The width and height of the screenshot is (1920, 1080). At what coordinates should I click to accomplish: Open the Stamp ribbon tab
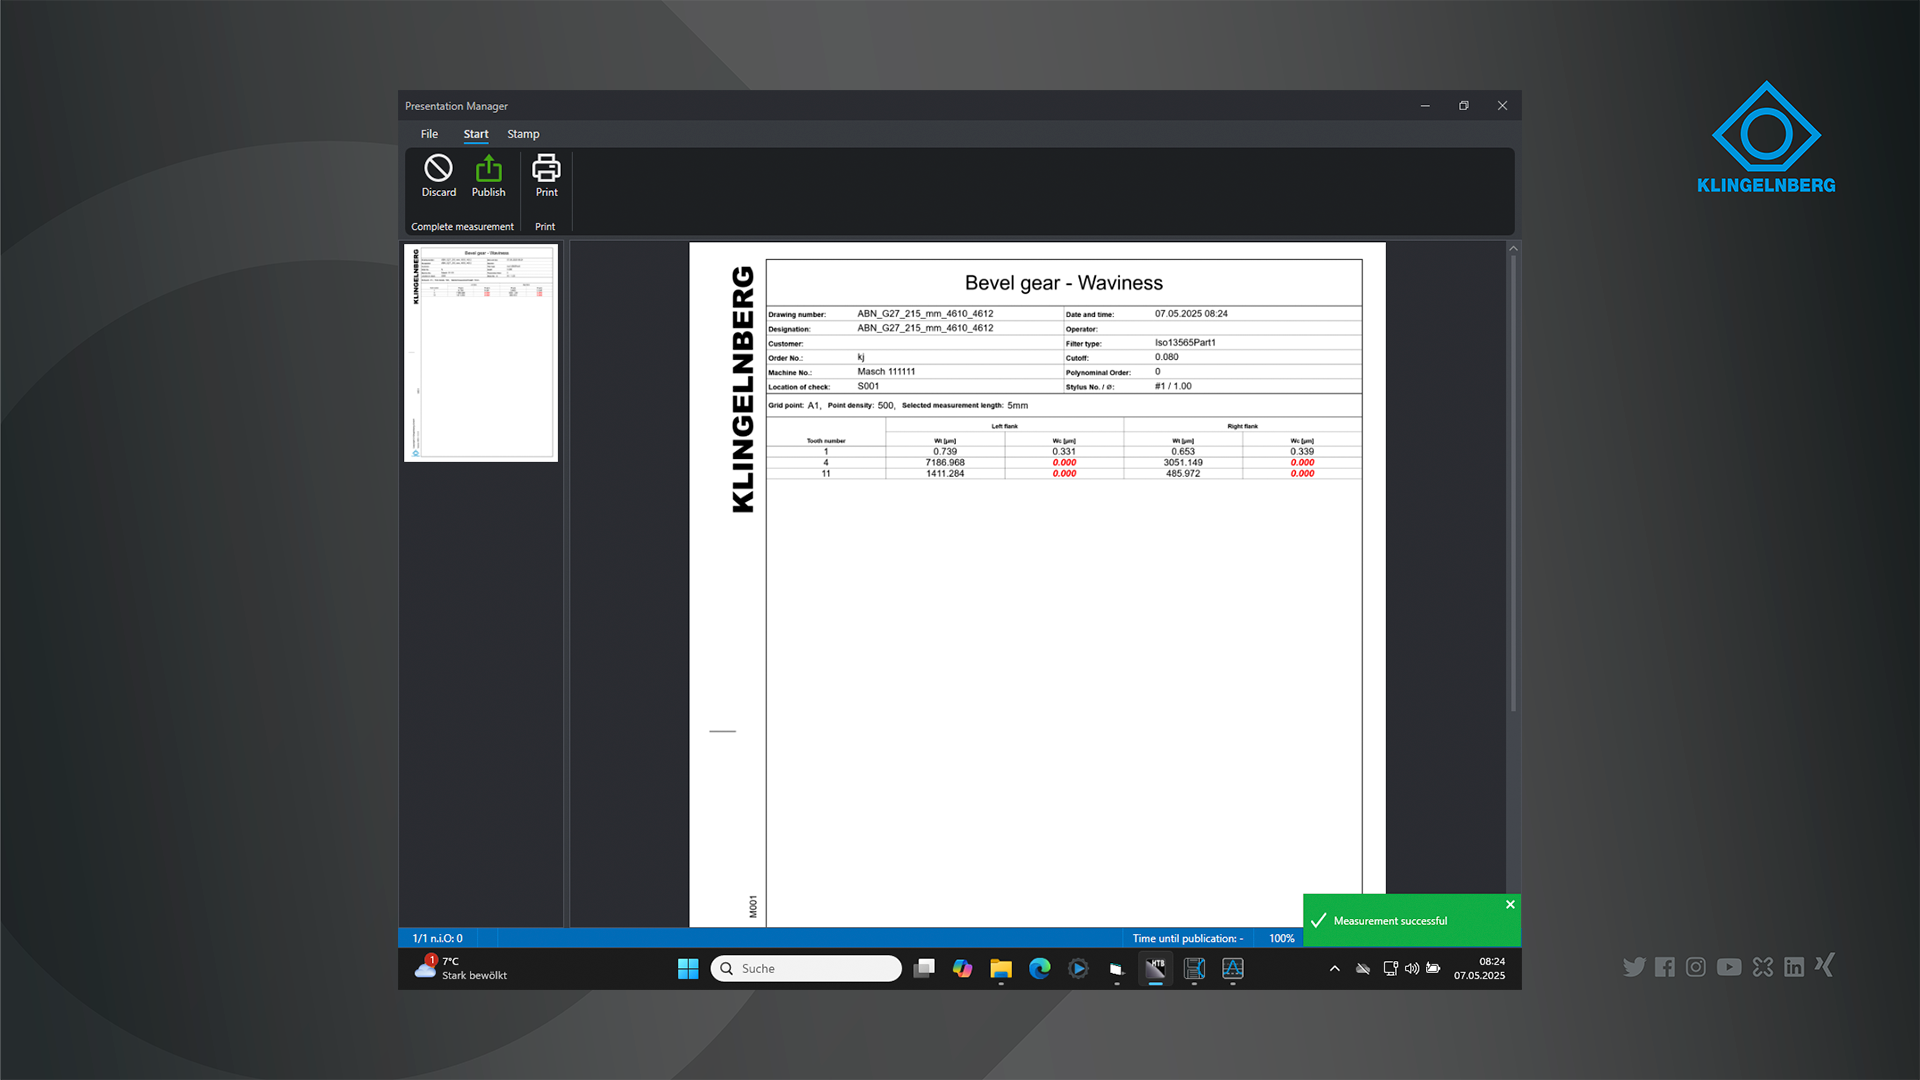click(x=523, y=134)
